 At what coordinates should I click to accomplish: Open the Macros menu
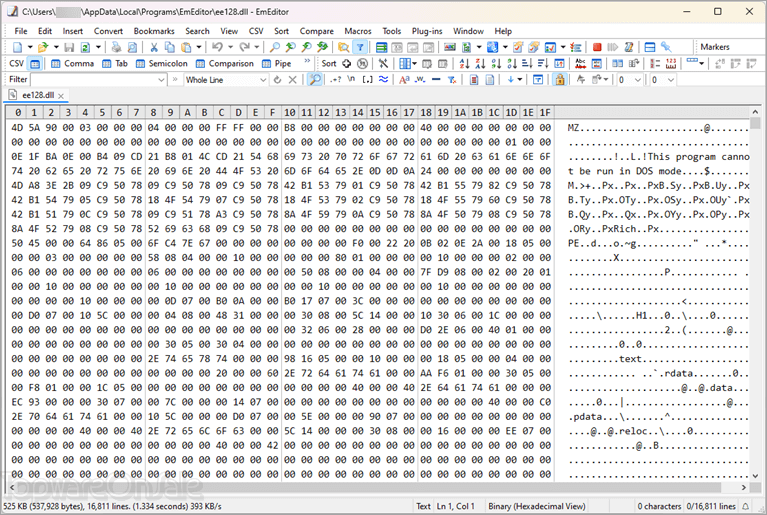pyautogui.click(x=358, y=31)
